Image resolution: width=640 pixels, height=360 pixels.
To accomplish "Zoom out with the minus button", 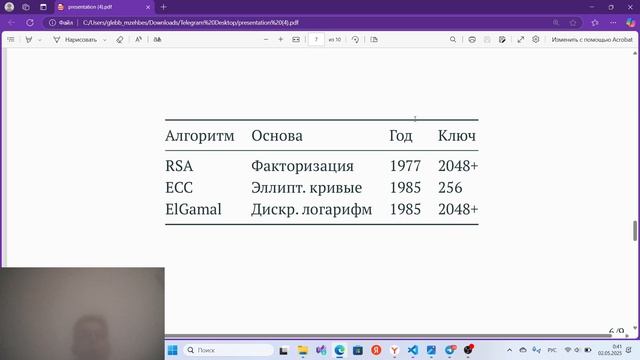I will tap(266, 40).
